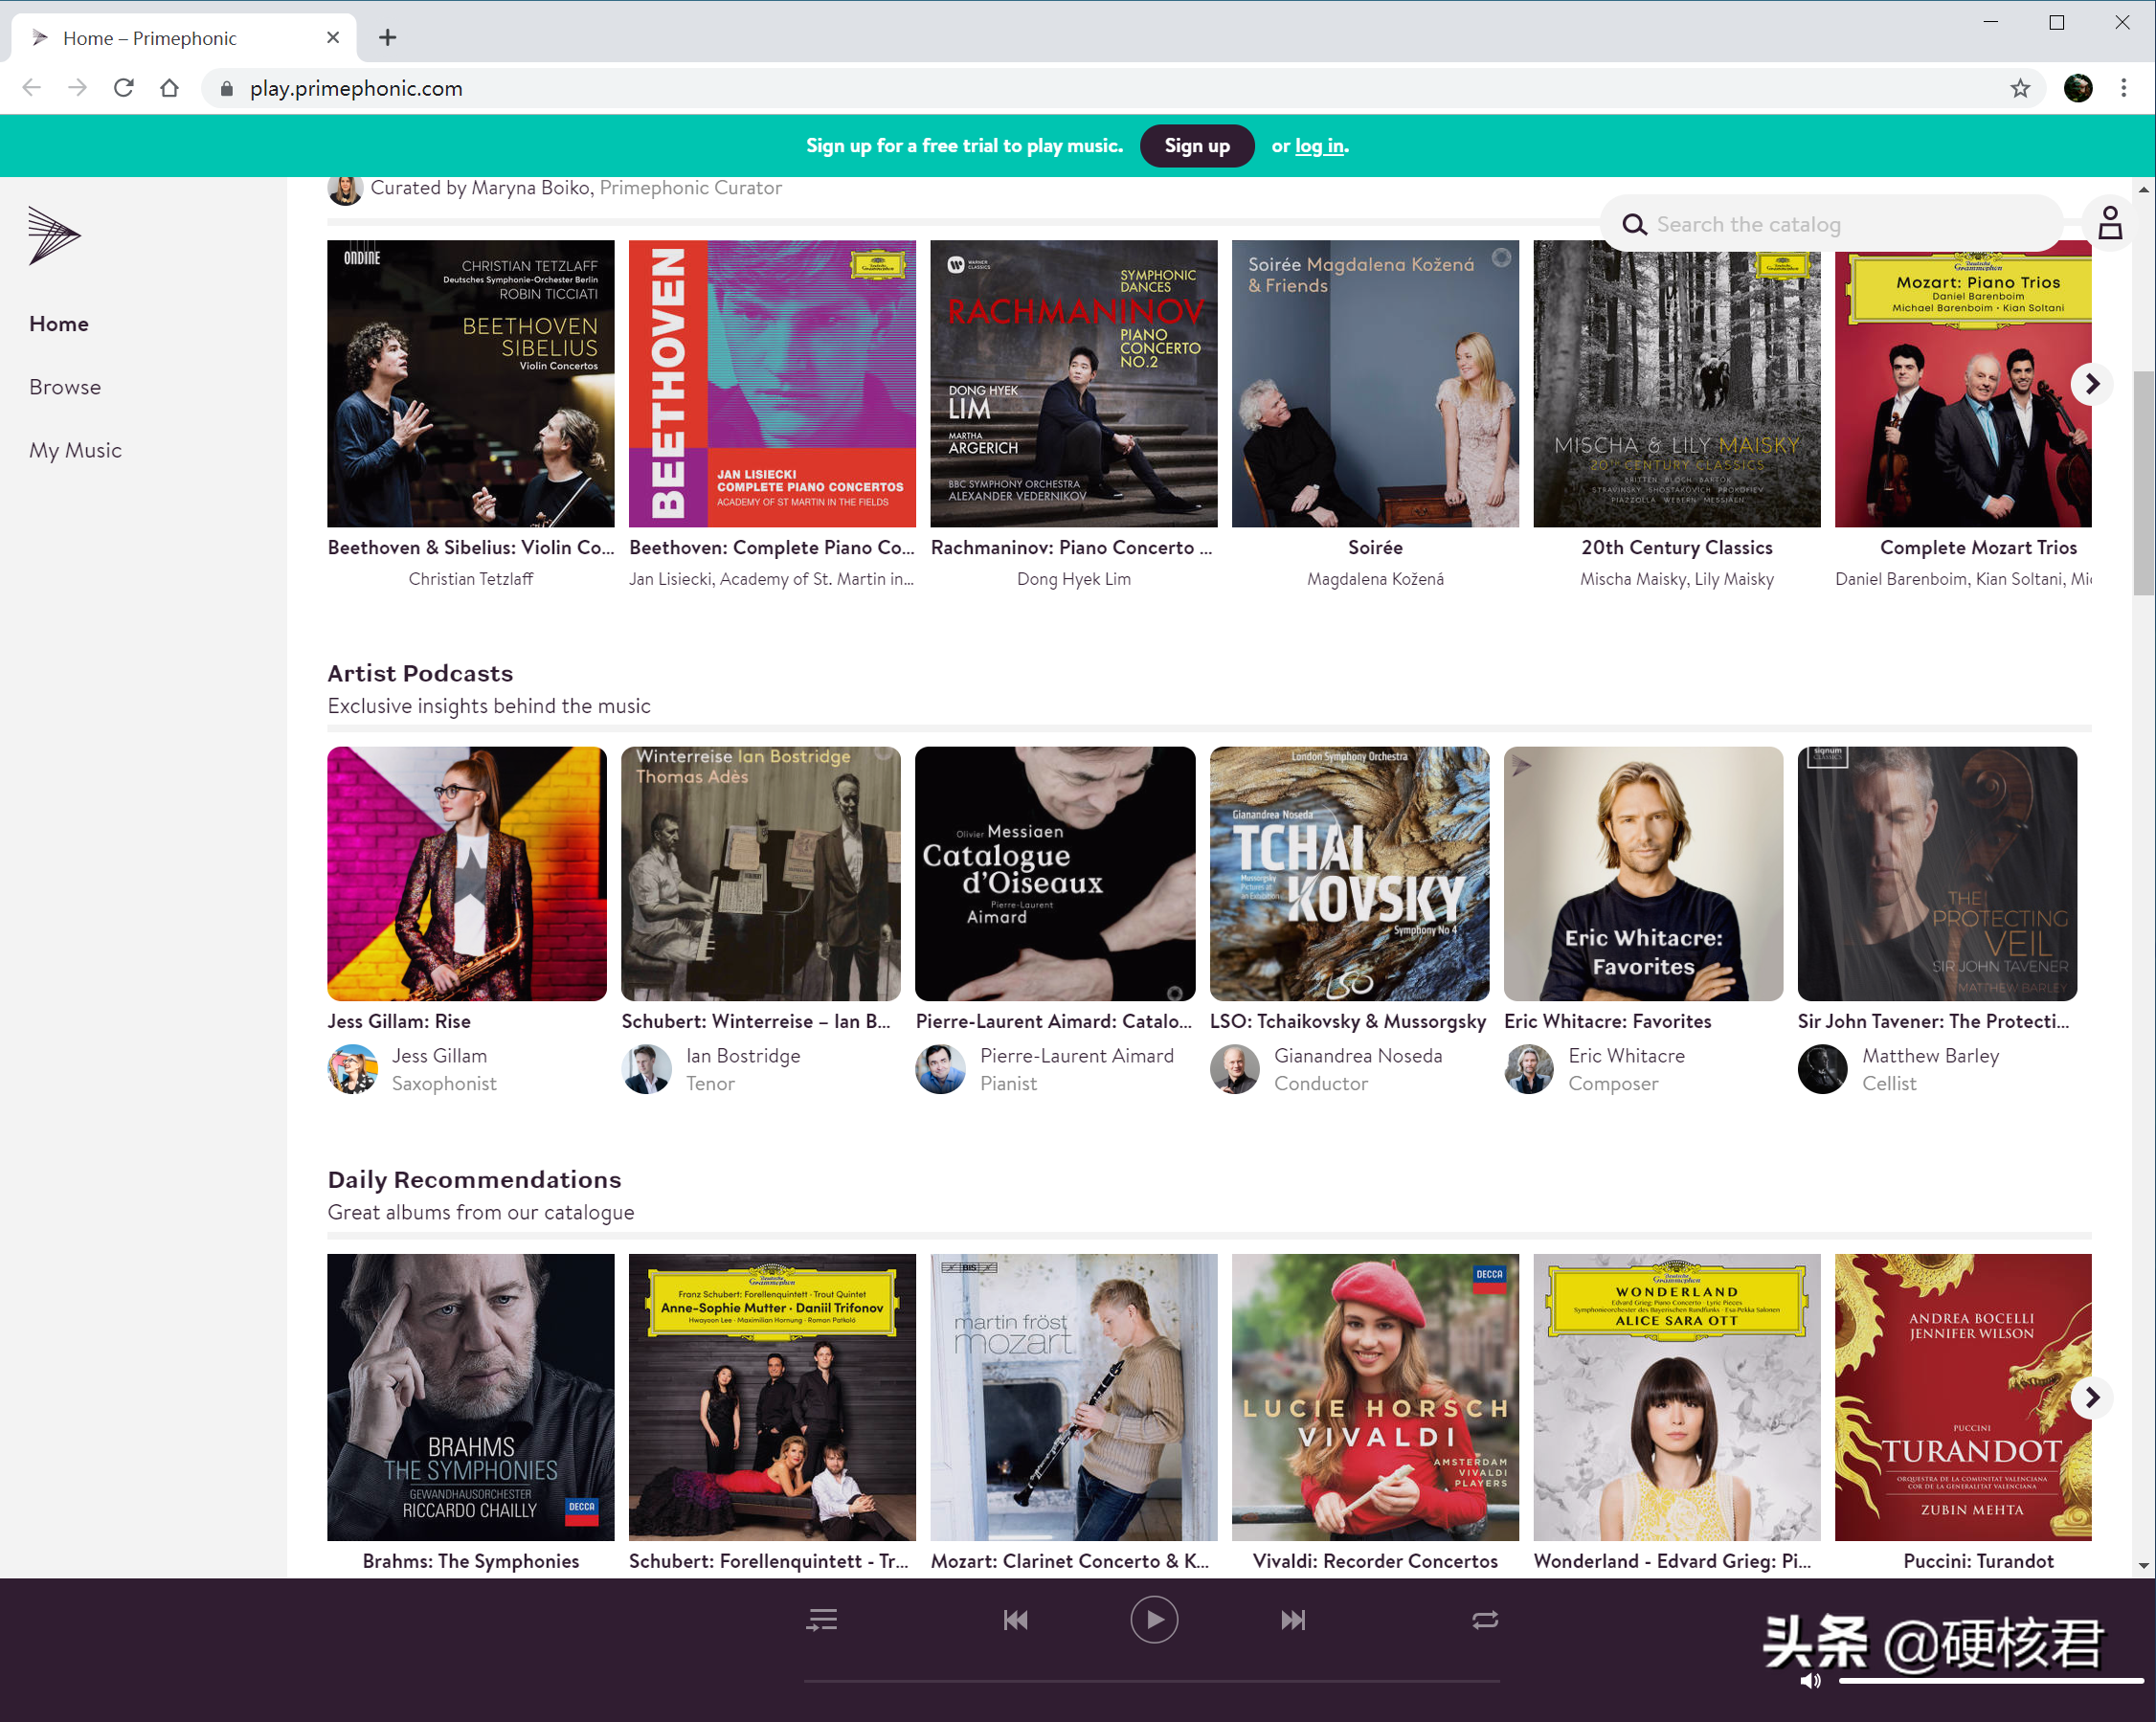Screen dimensions: 2156x1722
Task: Open the user account profile icon
Action: [x=2110, y=223]
